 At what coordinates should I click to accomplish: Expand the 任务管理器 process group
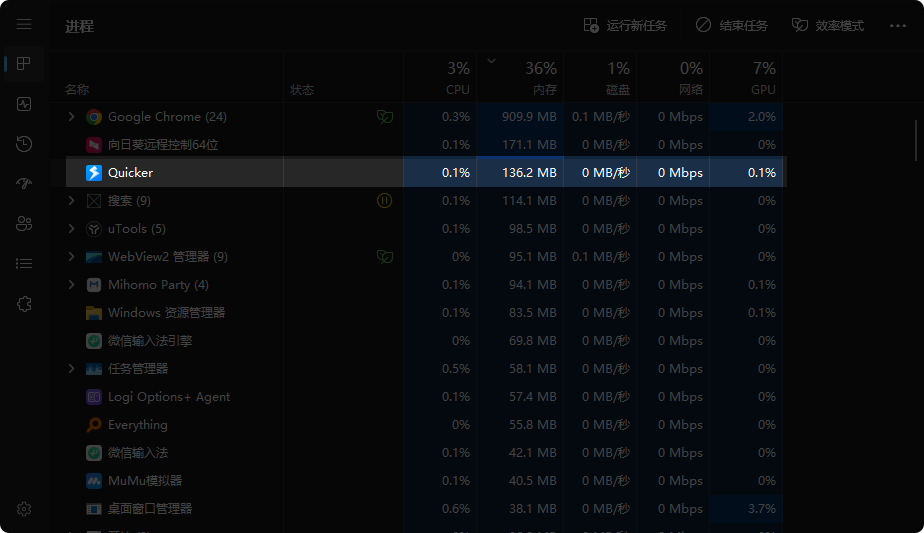(71, 369)
